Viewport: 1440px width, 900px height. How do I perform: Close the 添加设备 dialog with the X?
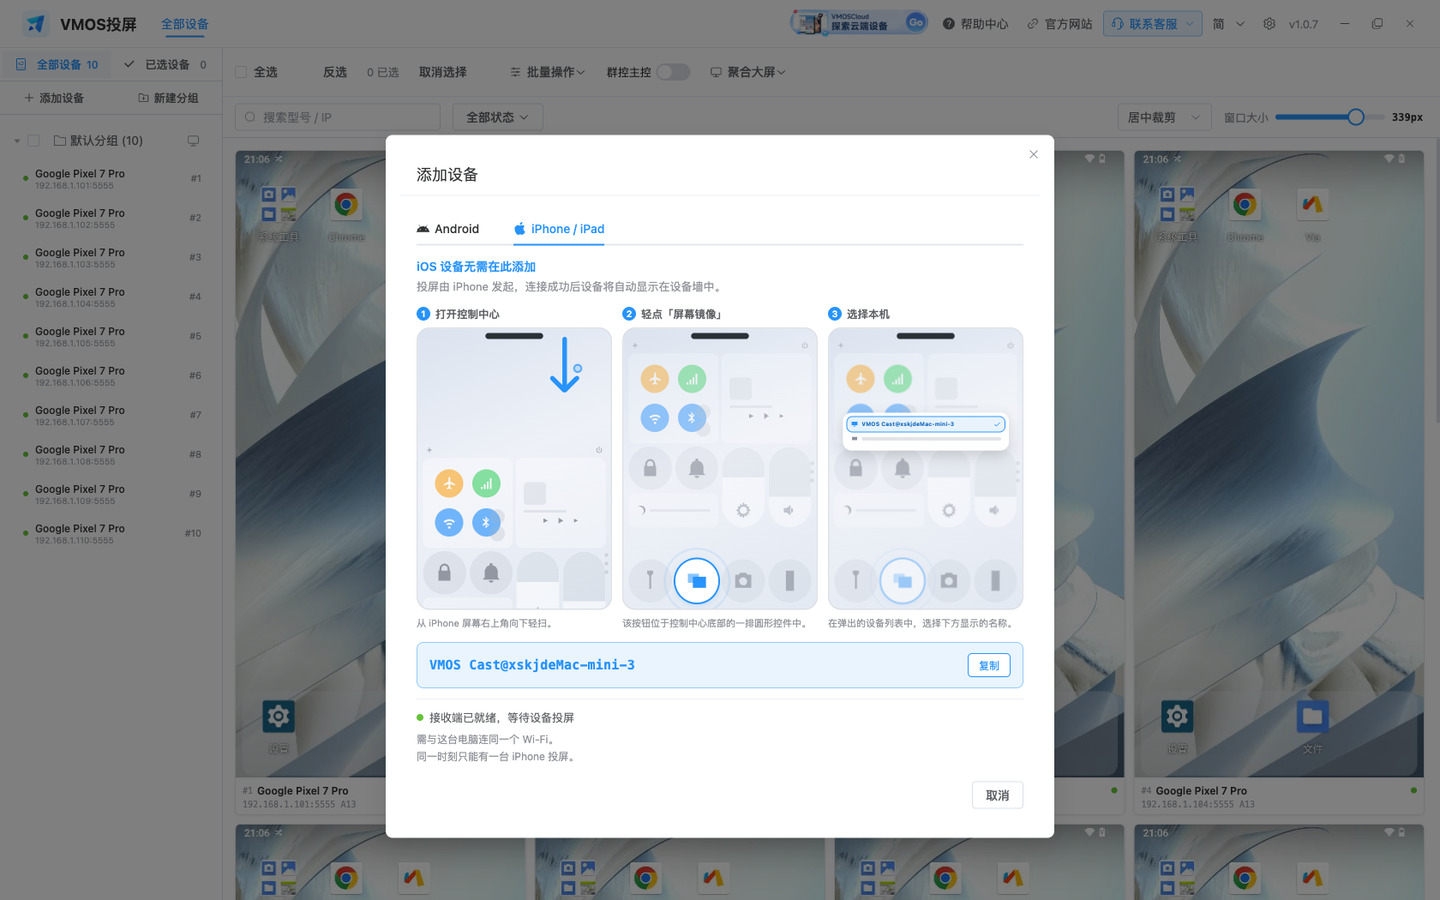(1033, 154)
